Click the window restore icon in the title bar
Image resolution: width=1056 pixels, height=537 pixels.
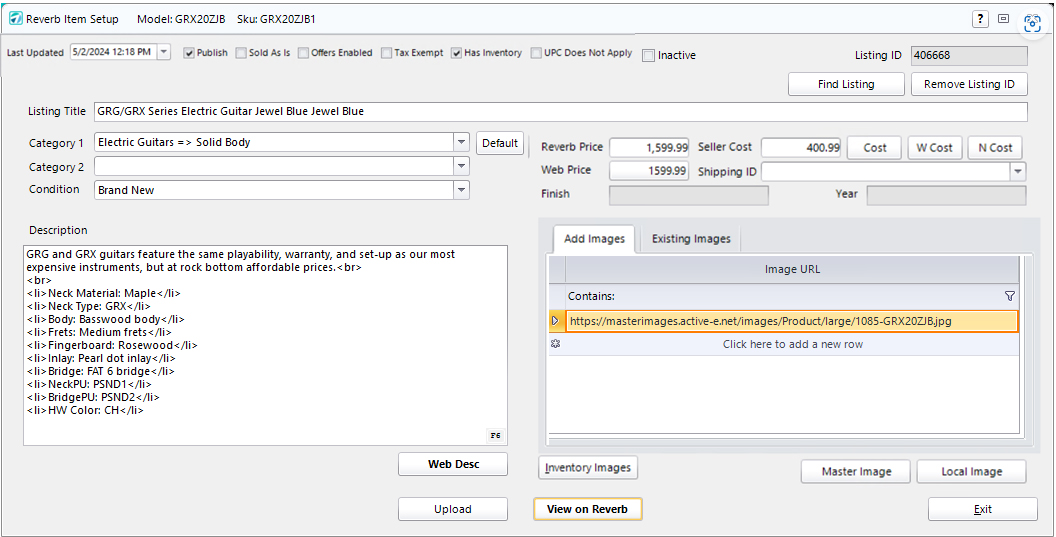[x=1003, y=19]
